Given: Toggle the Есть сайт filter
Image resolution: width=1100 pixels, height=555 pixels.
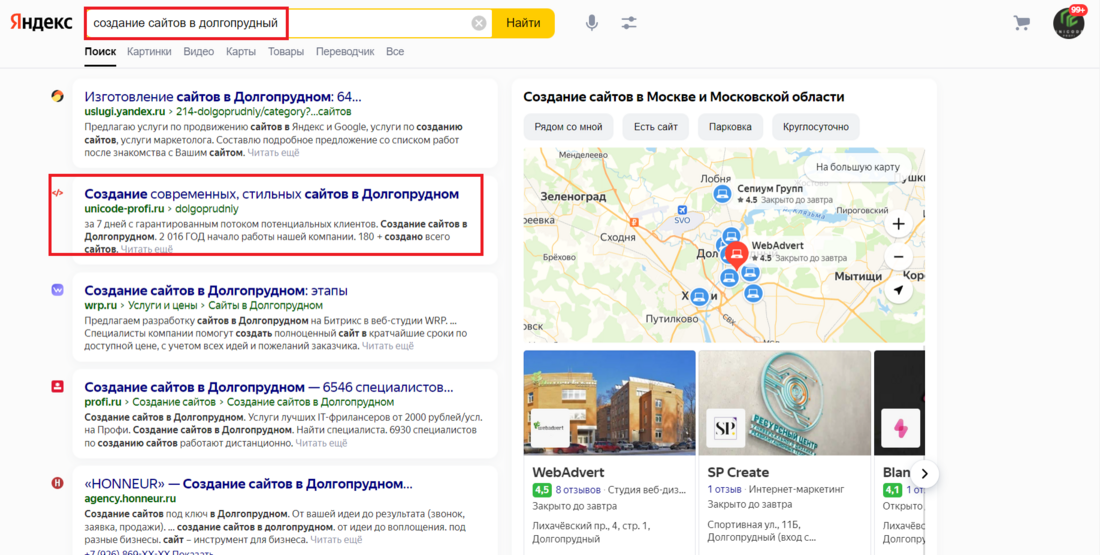Looking at the screenshot, I should [x=655, y=127].
